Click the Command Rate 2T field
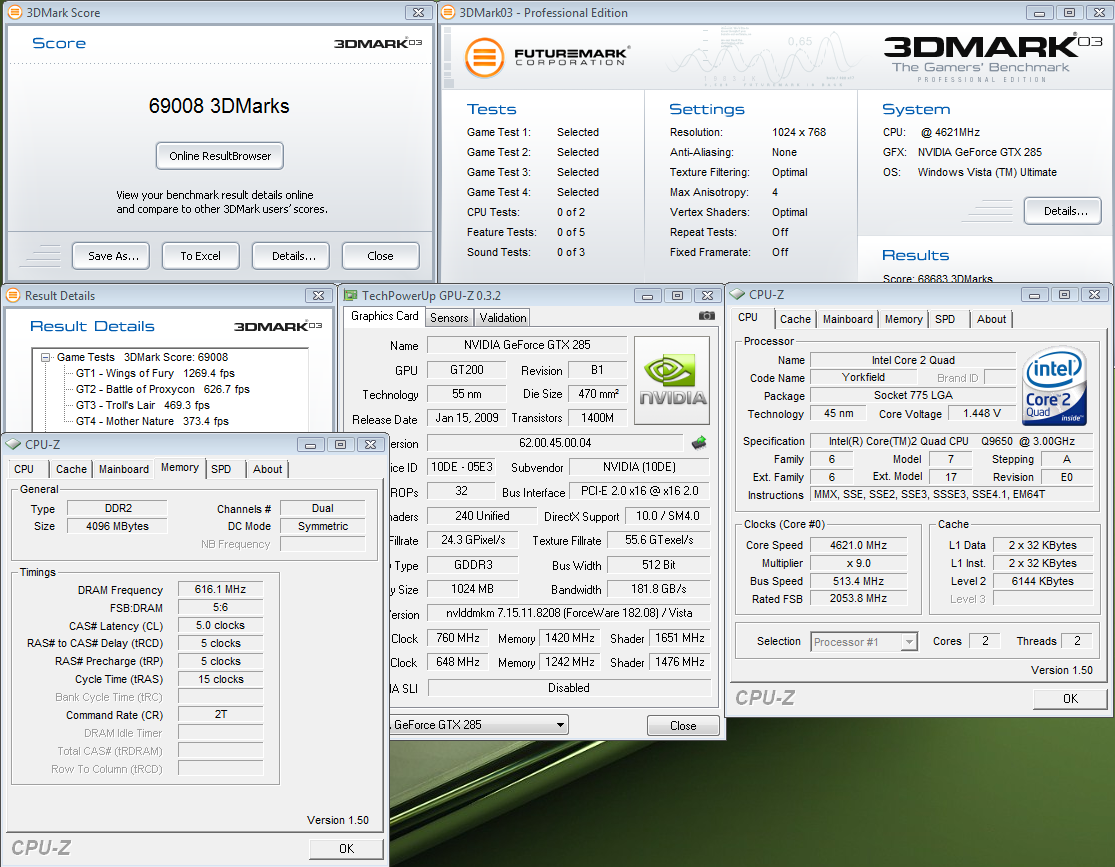 (x=220, y=714)
